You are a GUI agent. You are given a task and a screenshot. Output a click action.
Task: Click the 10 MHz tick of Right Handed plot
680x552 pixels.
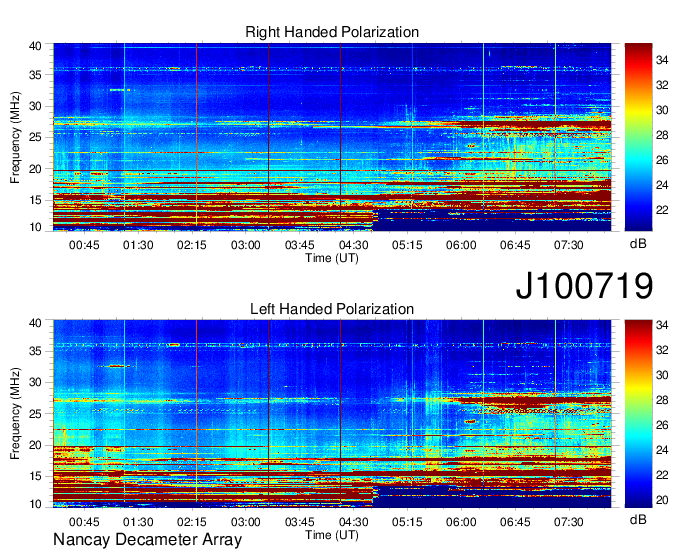pyautogui.click(x=35, y=227)
